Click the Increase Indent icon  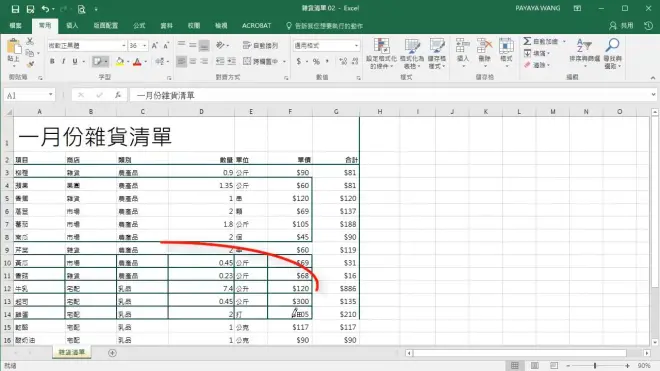[x=232, y=61]
